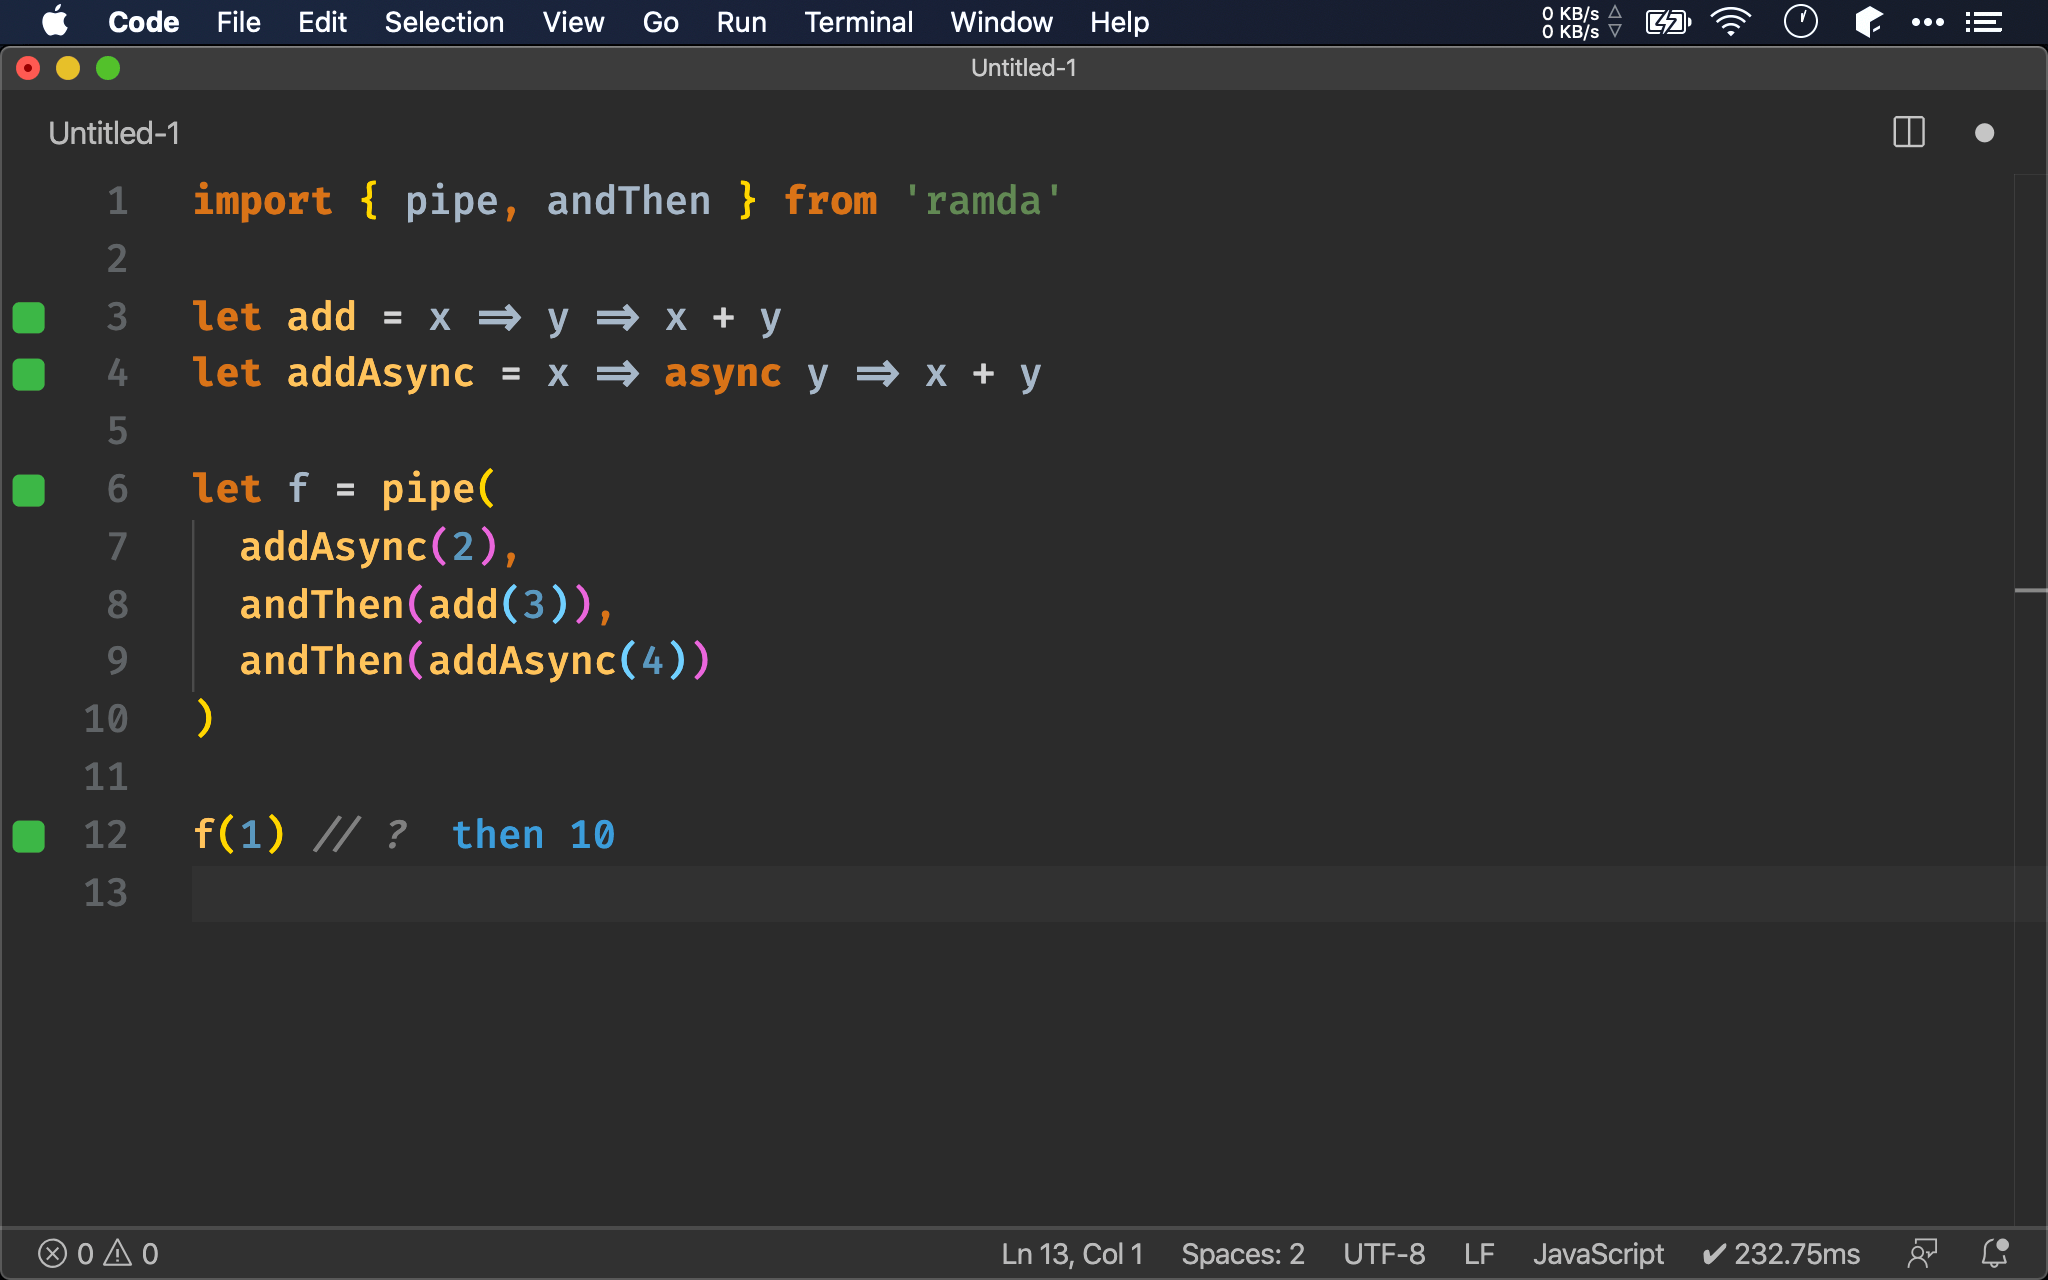Click 'f(1)' call on line 12
The height and width of the screenshot is (1280, 2048).
(239, 835)
